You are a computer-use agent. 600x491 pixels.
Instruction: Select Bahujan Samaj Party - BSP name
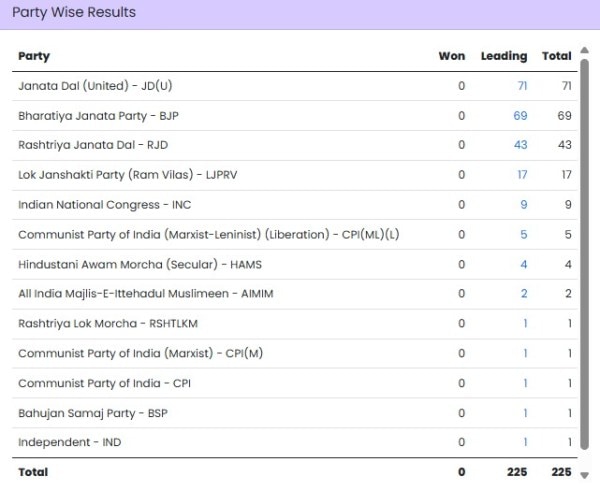(93, 413)
